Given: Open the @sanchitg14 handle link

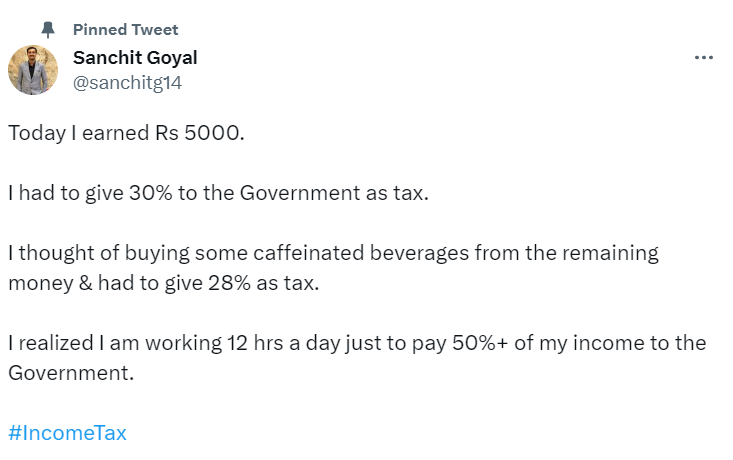Looking at the screenshot, I should pyautogui.click(x=127, y=83).
